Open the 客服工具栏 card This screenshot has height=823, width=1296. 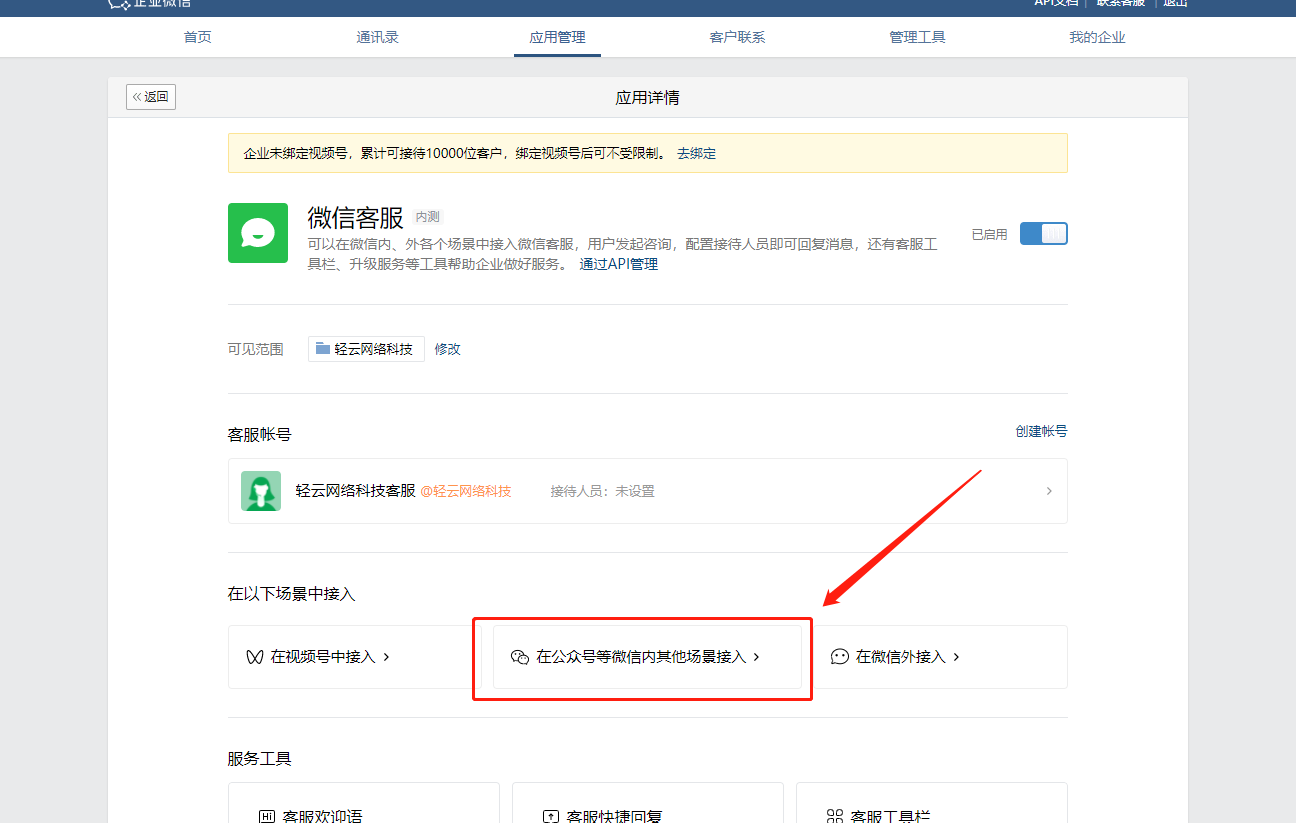coord(932,803)
